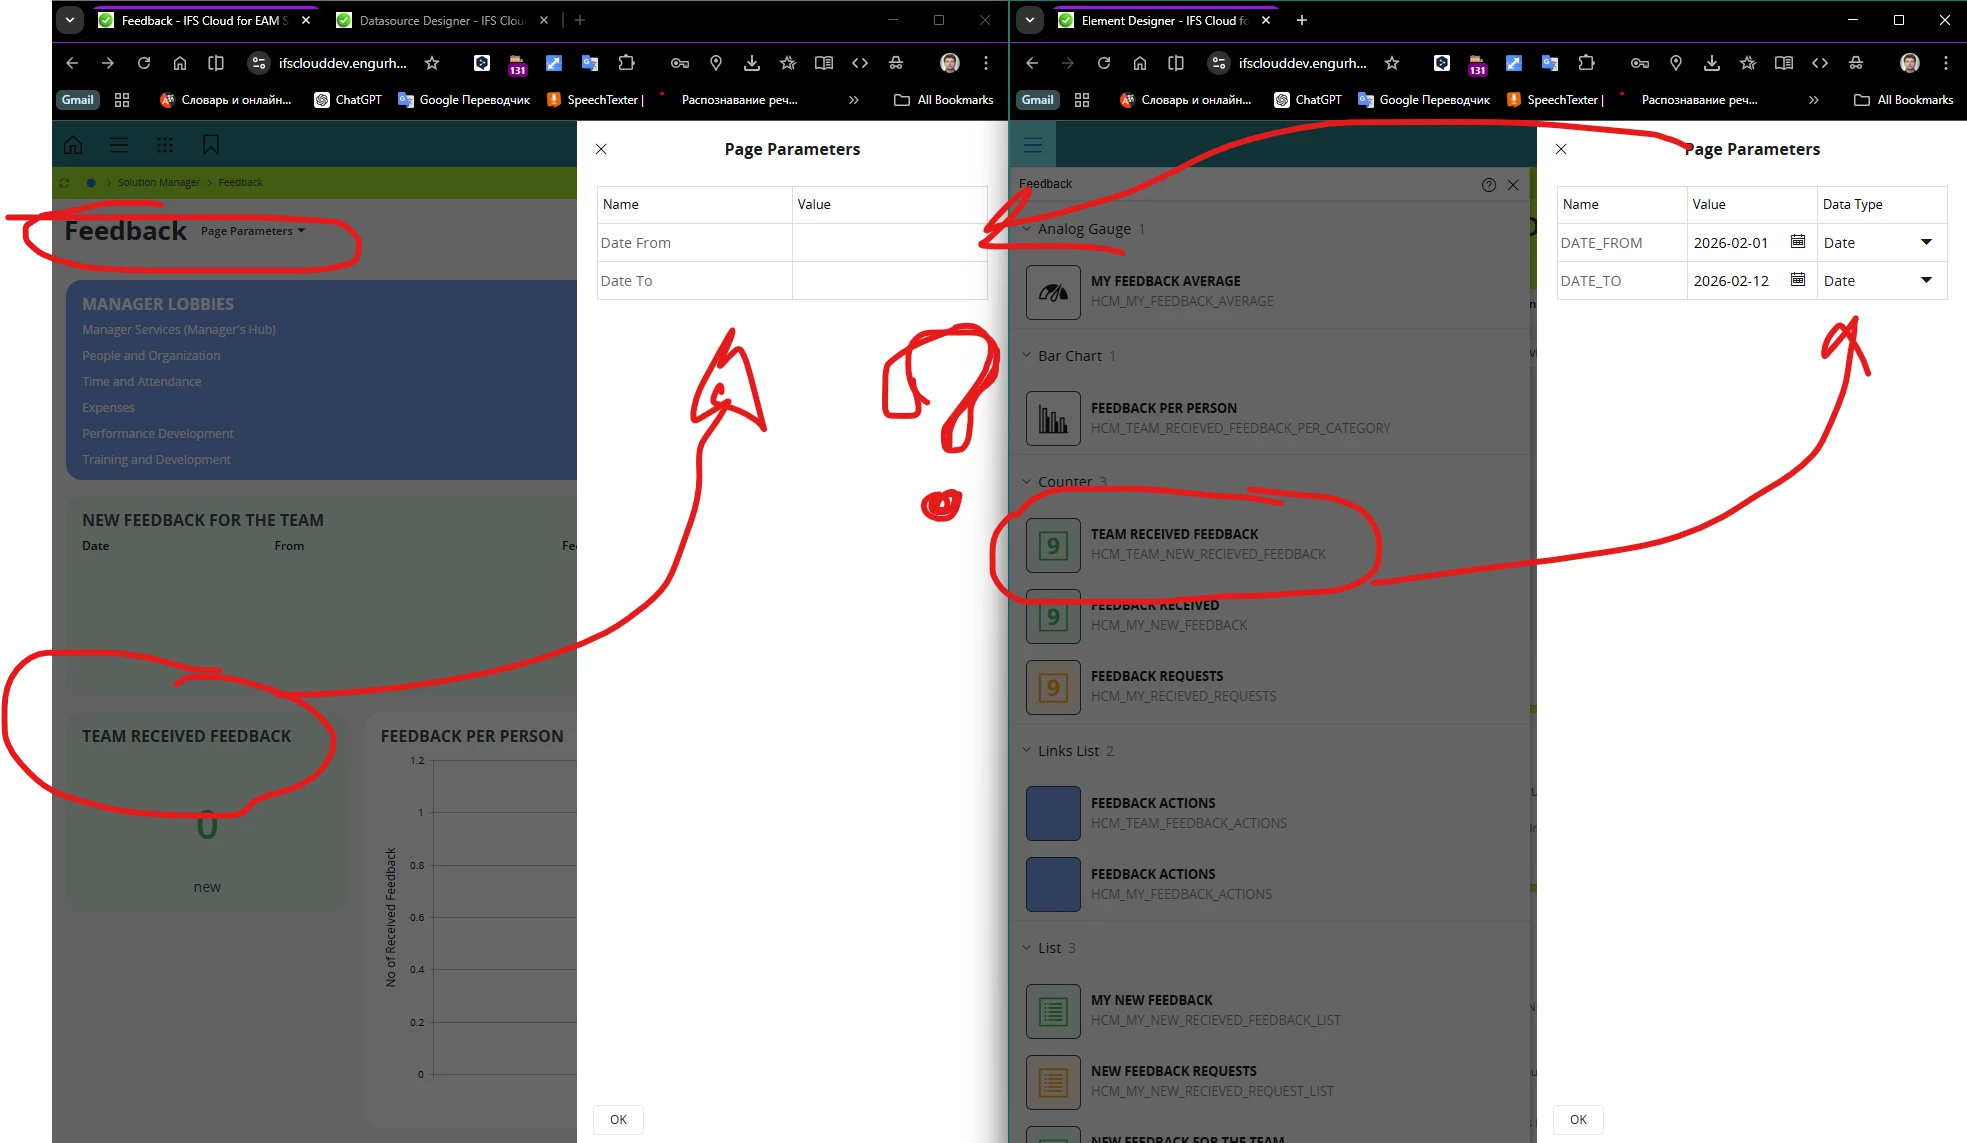This screenshot has width=1967, height=1143.
Task: Collapse the Analog Gauge section
Action: coord(1026,229)
